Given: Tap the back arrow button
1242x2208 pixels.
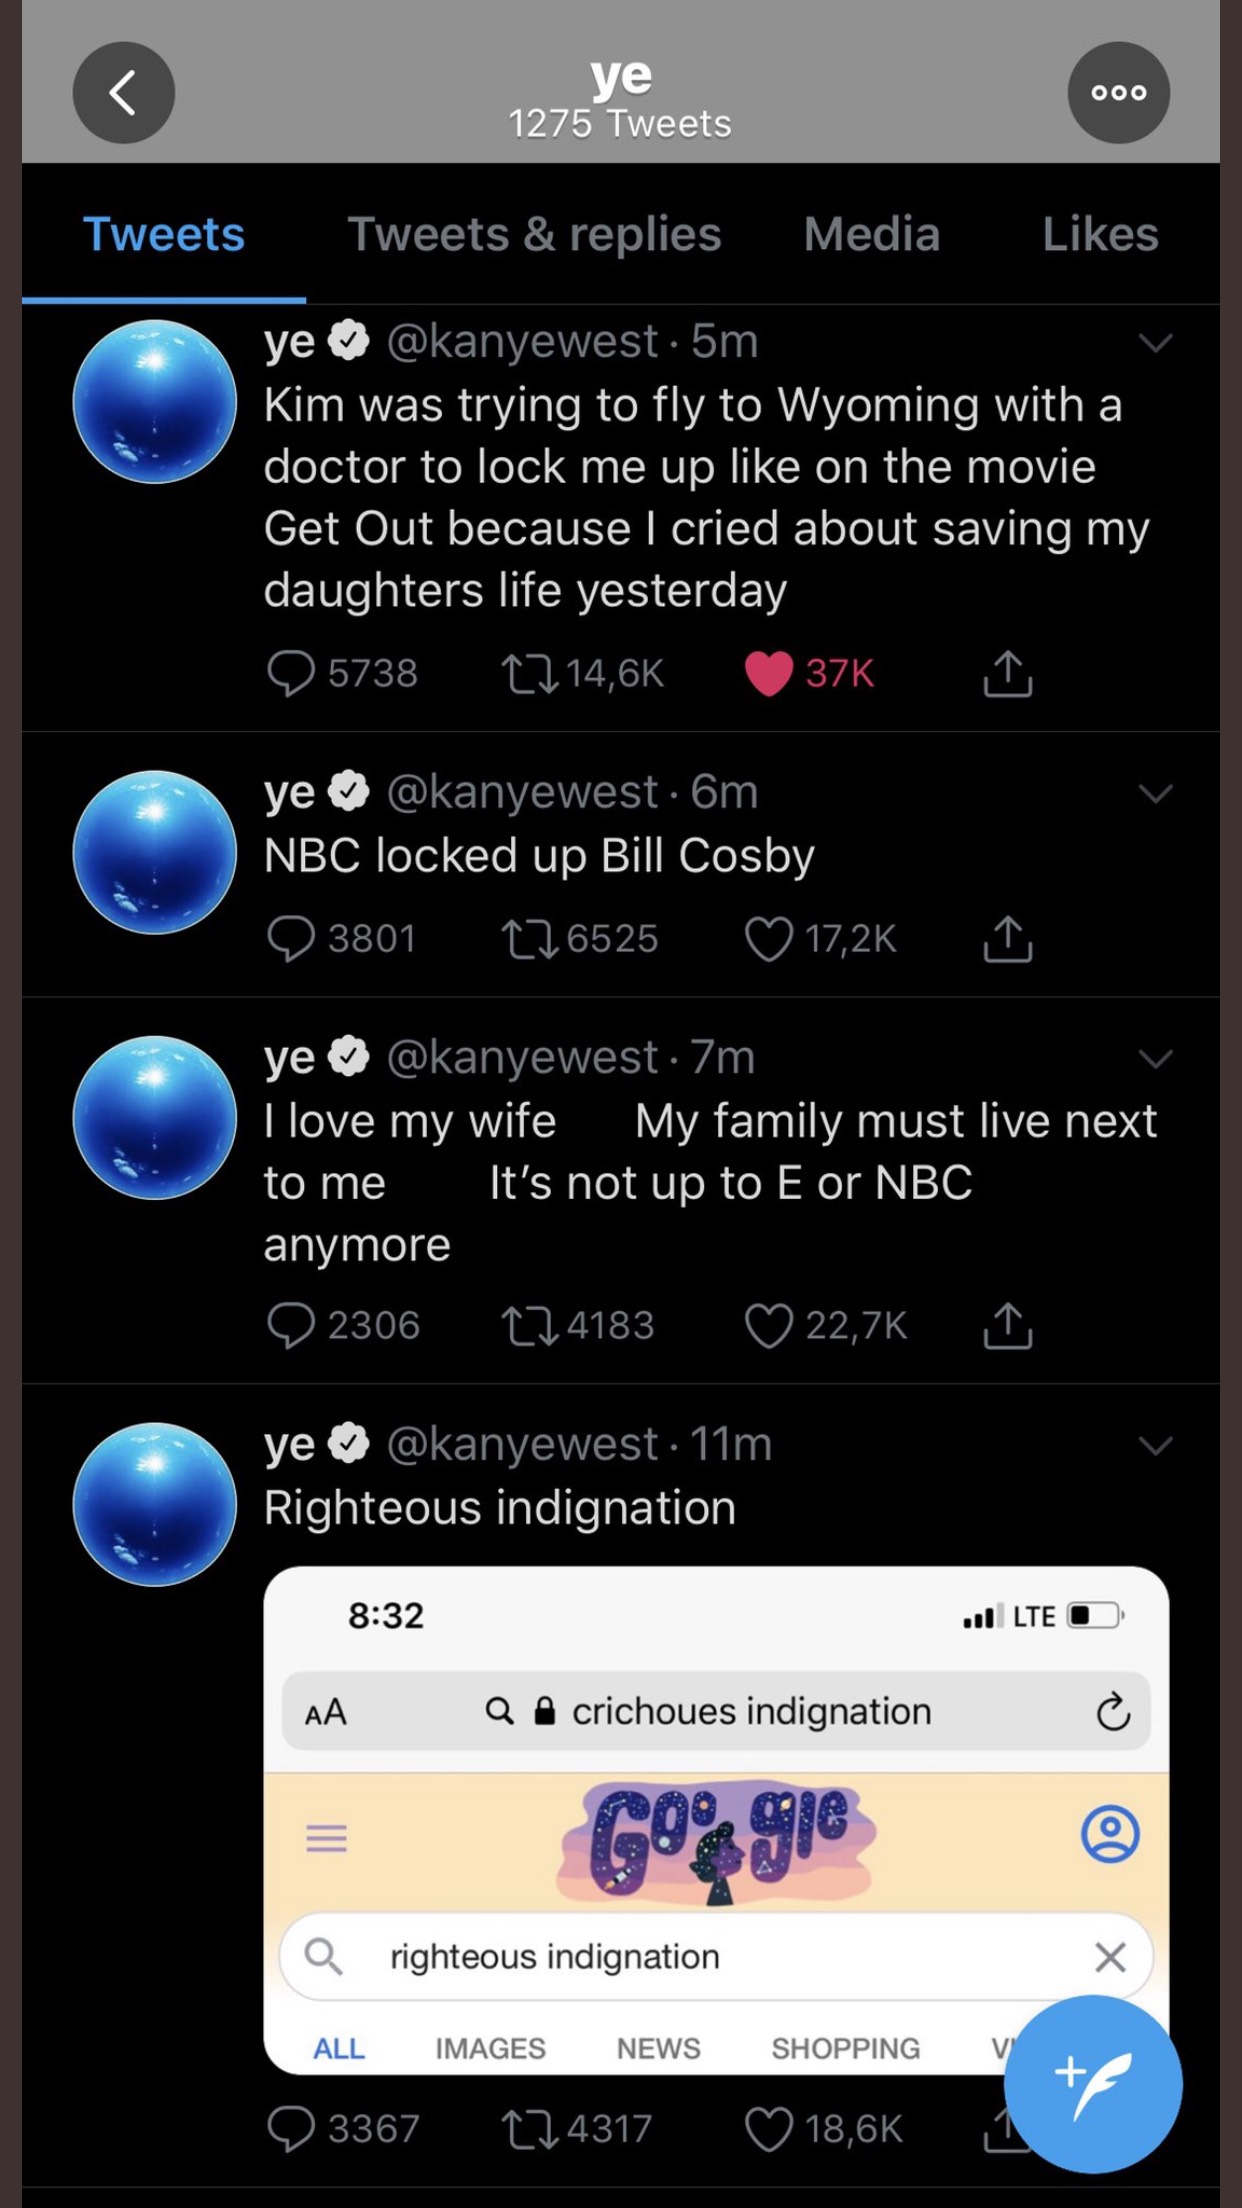Looking at the screenshot, I should point(123,93).
